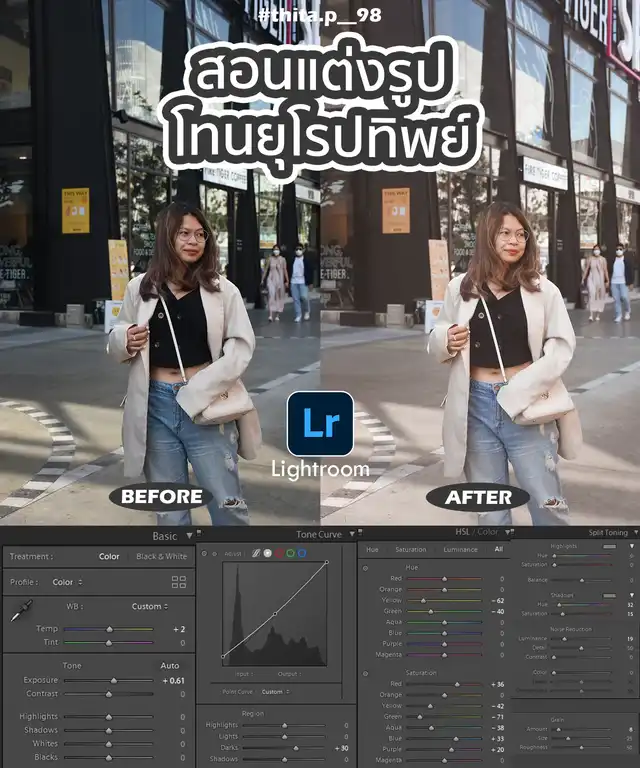Viewport: 640px width, 768px height.
Task: Select the blue channel circle in Tone Curve
Action: pos(301,553)
